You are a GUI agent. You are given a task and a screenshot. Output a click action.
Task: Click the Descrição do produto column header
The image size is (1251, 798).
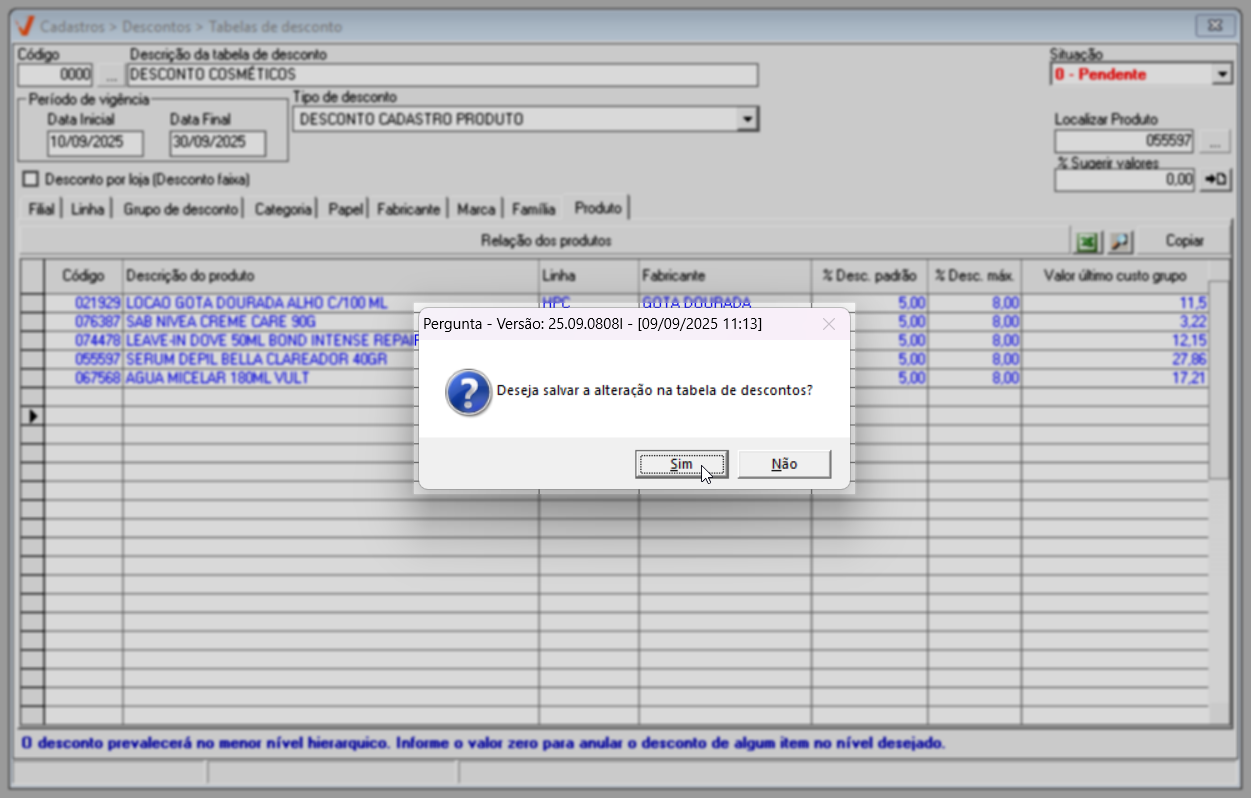pos(331,275)
